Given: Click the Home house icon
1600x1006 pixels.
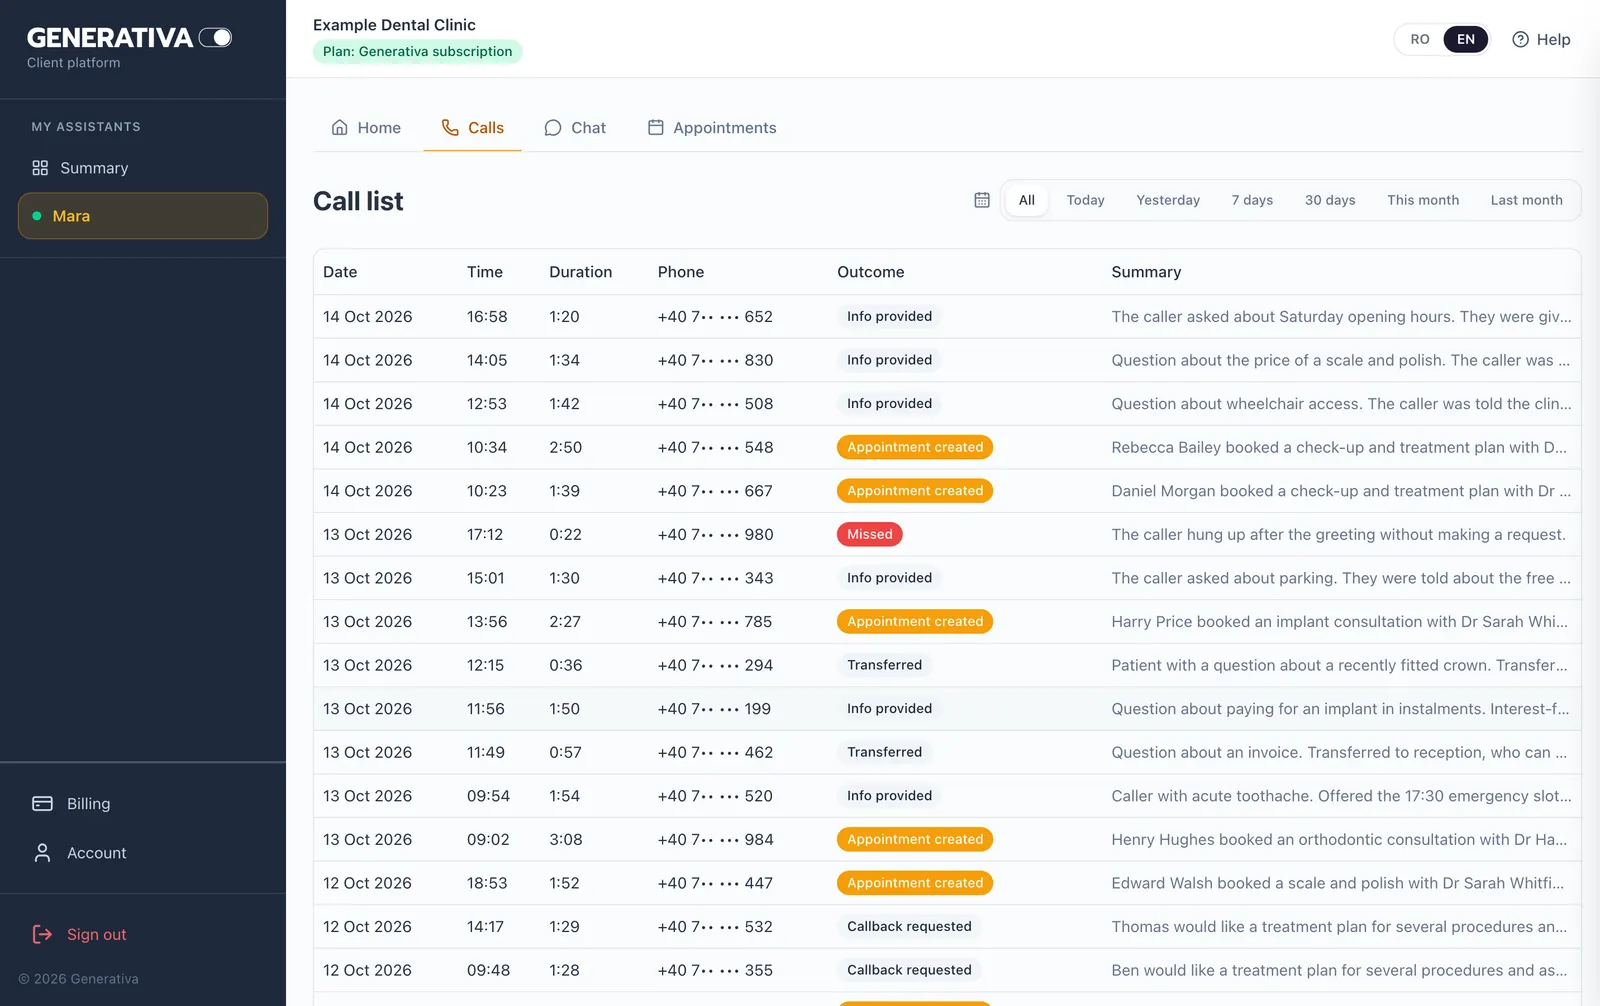Looking at the screenshot, I should click(x=340, y=128).
